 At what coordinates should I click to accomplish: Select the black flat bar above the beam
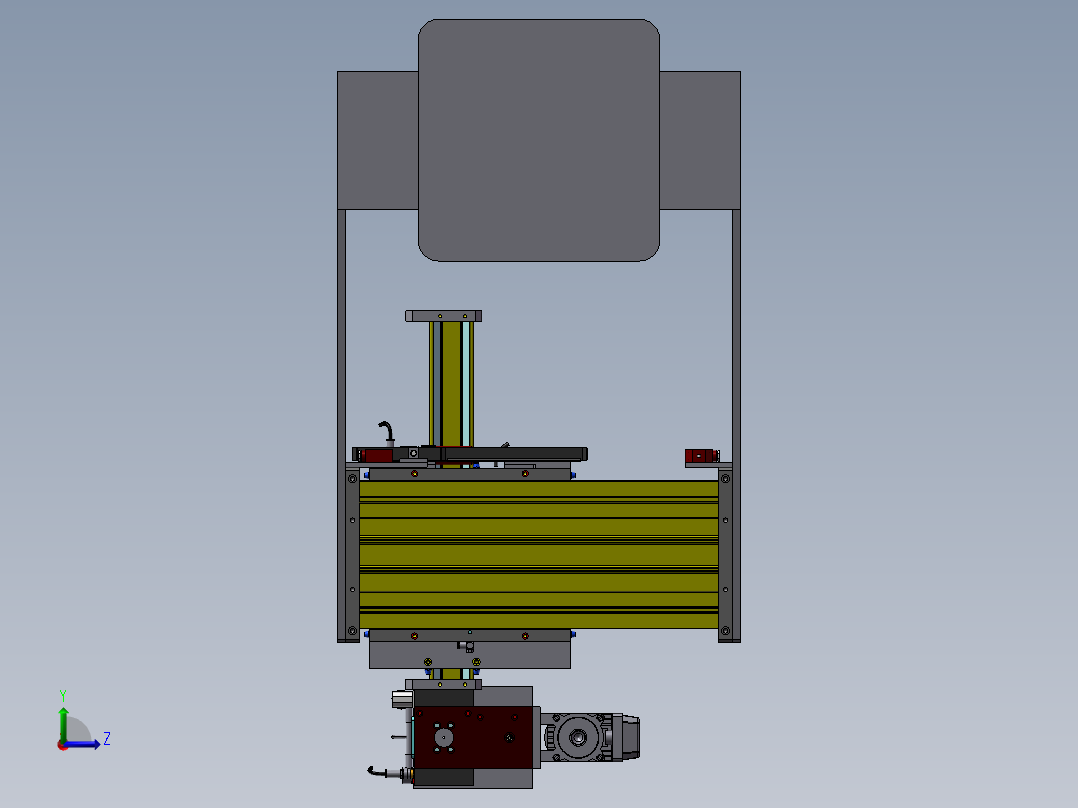[x=515, y=453]
